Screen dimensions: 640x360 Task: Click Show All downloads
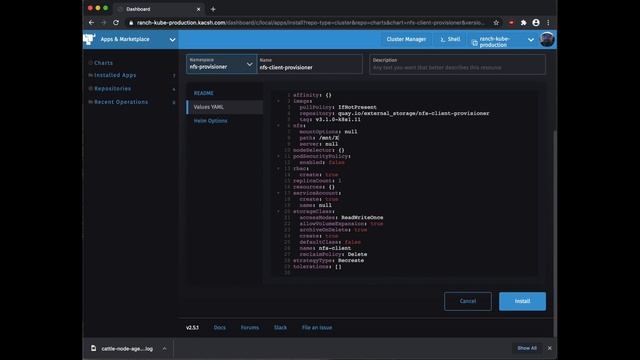pyautogui.click(x=527, y=348)
